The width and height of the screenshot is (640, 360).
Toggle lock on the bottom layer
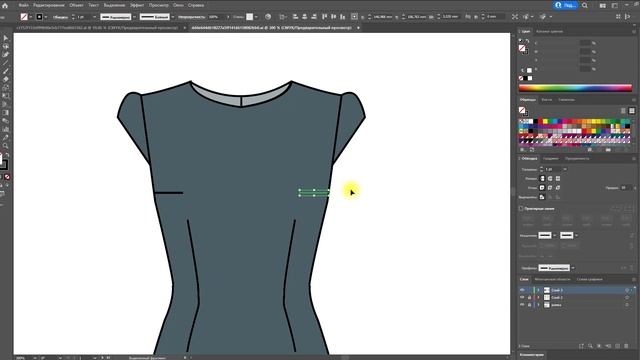[529, 305]
